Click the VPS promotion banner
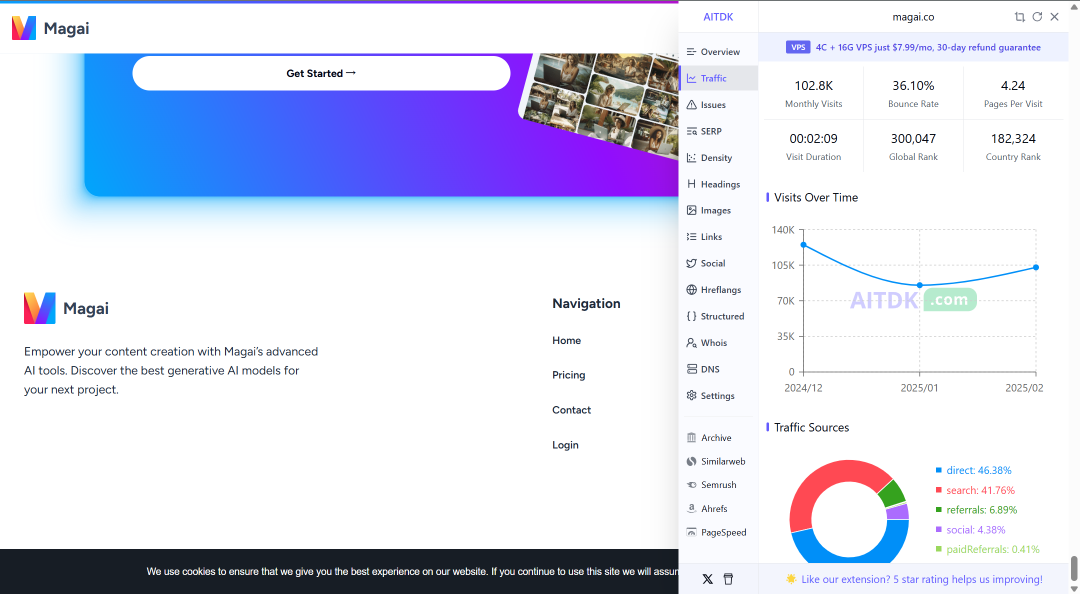The width and height of the screenshot is (1080, 594). [x=913, y=48]
